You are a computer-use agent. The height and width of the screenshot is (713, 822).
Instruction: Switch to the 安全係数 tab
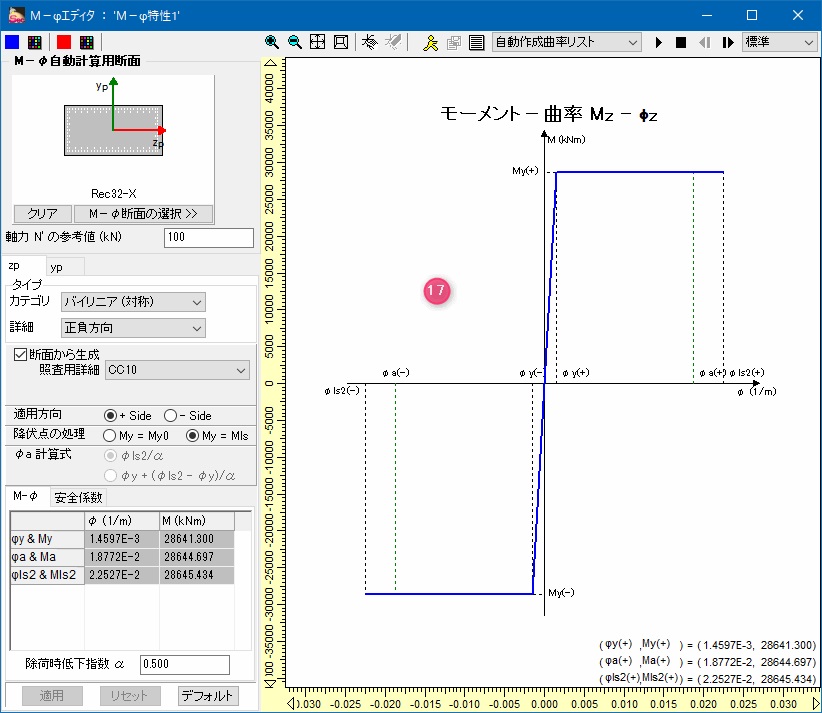[x=78, y=498]
